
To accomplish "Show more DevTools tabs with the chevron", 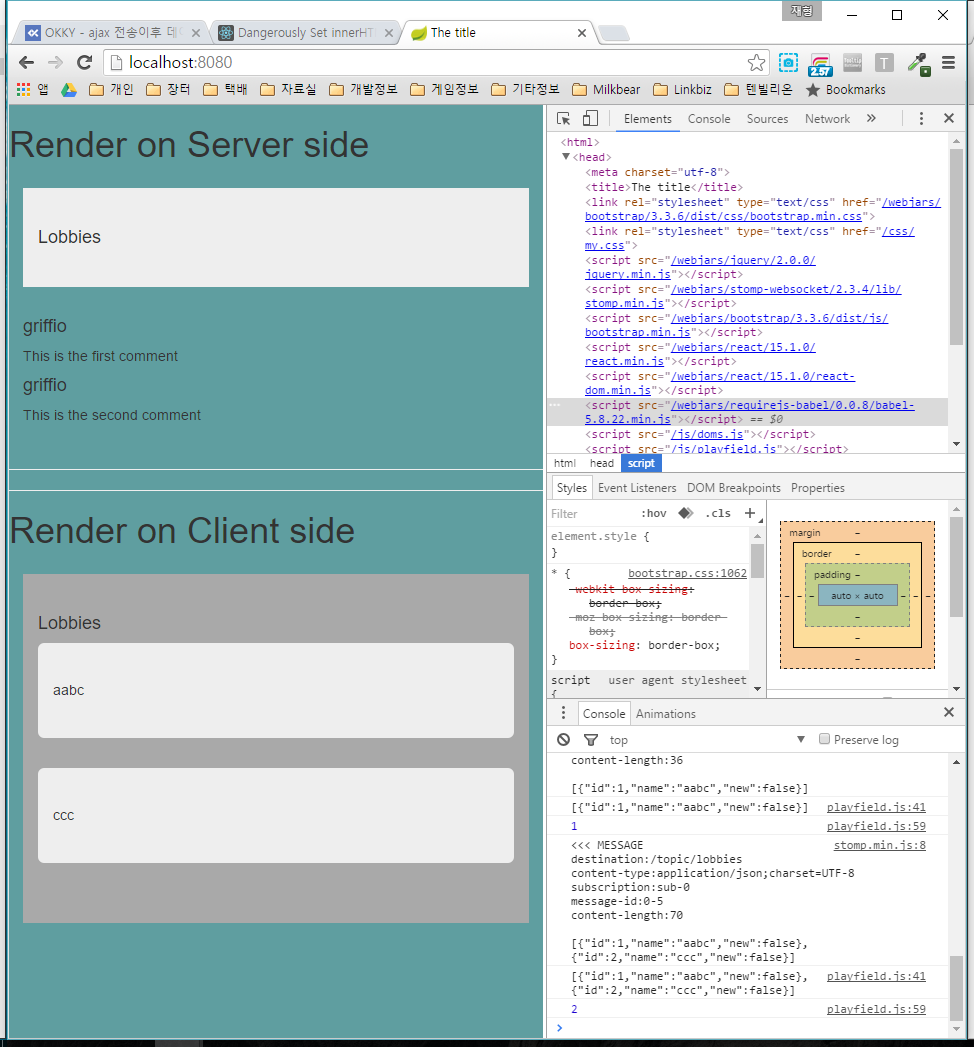I will tap(871, 118).
